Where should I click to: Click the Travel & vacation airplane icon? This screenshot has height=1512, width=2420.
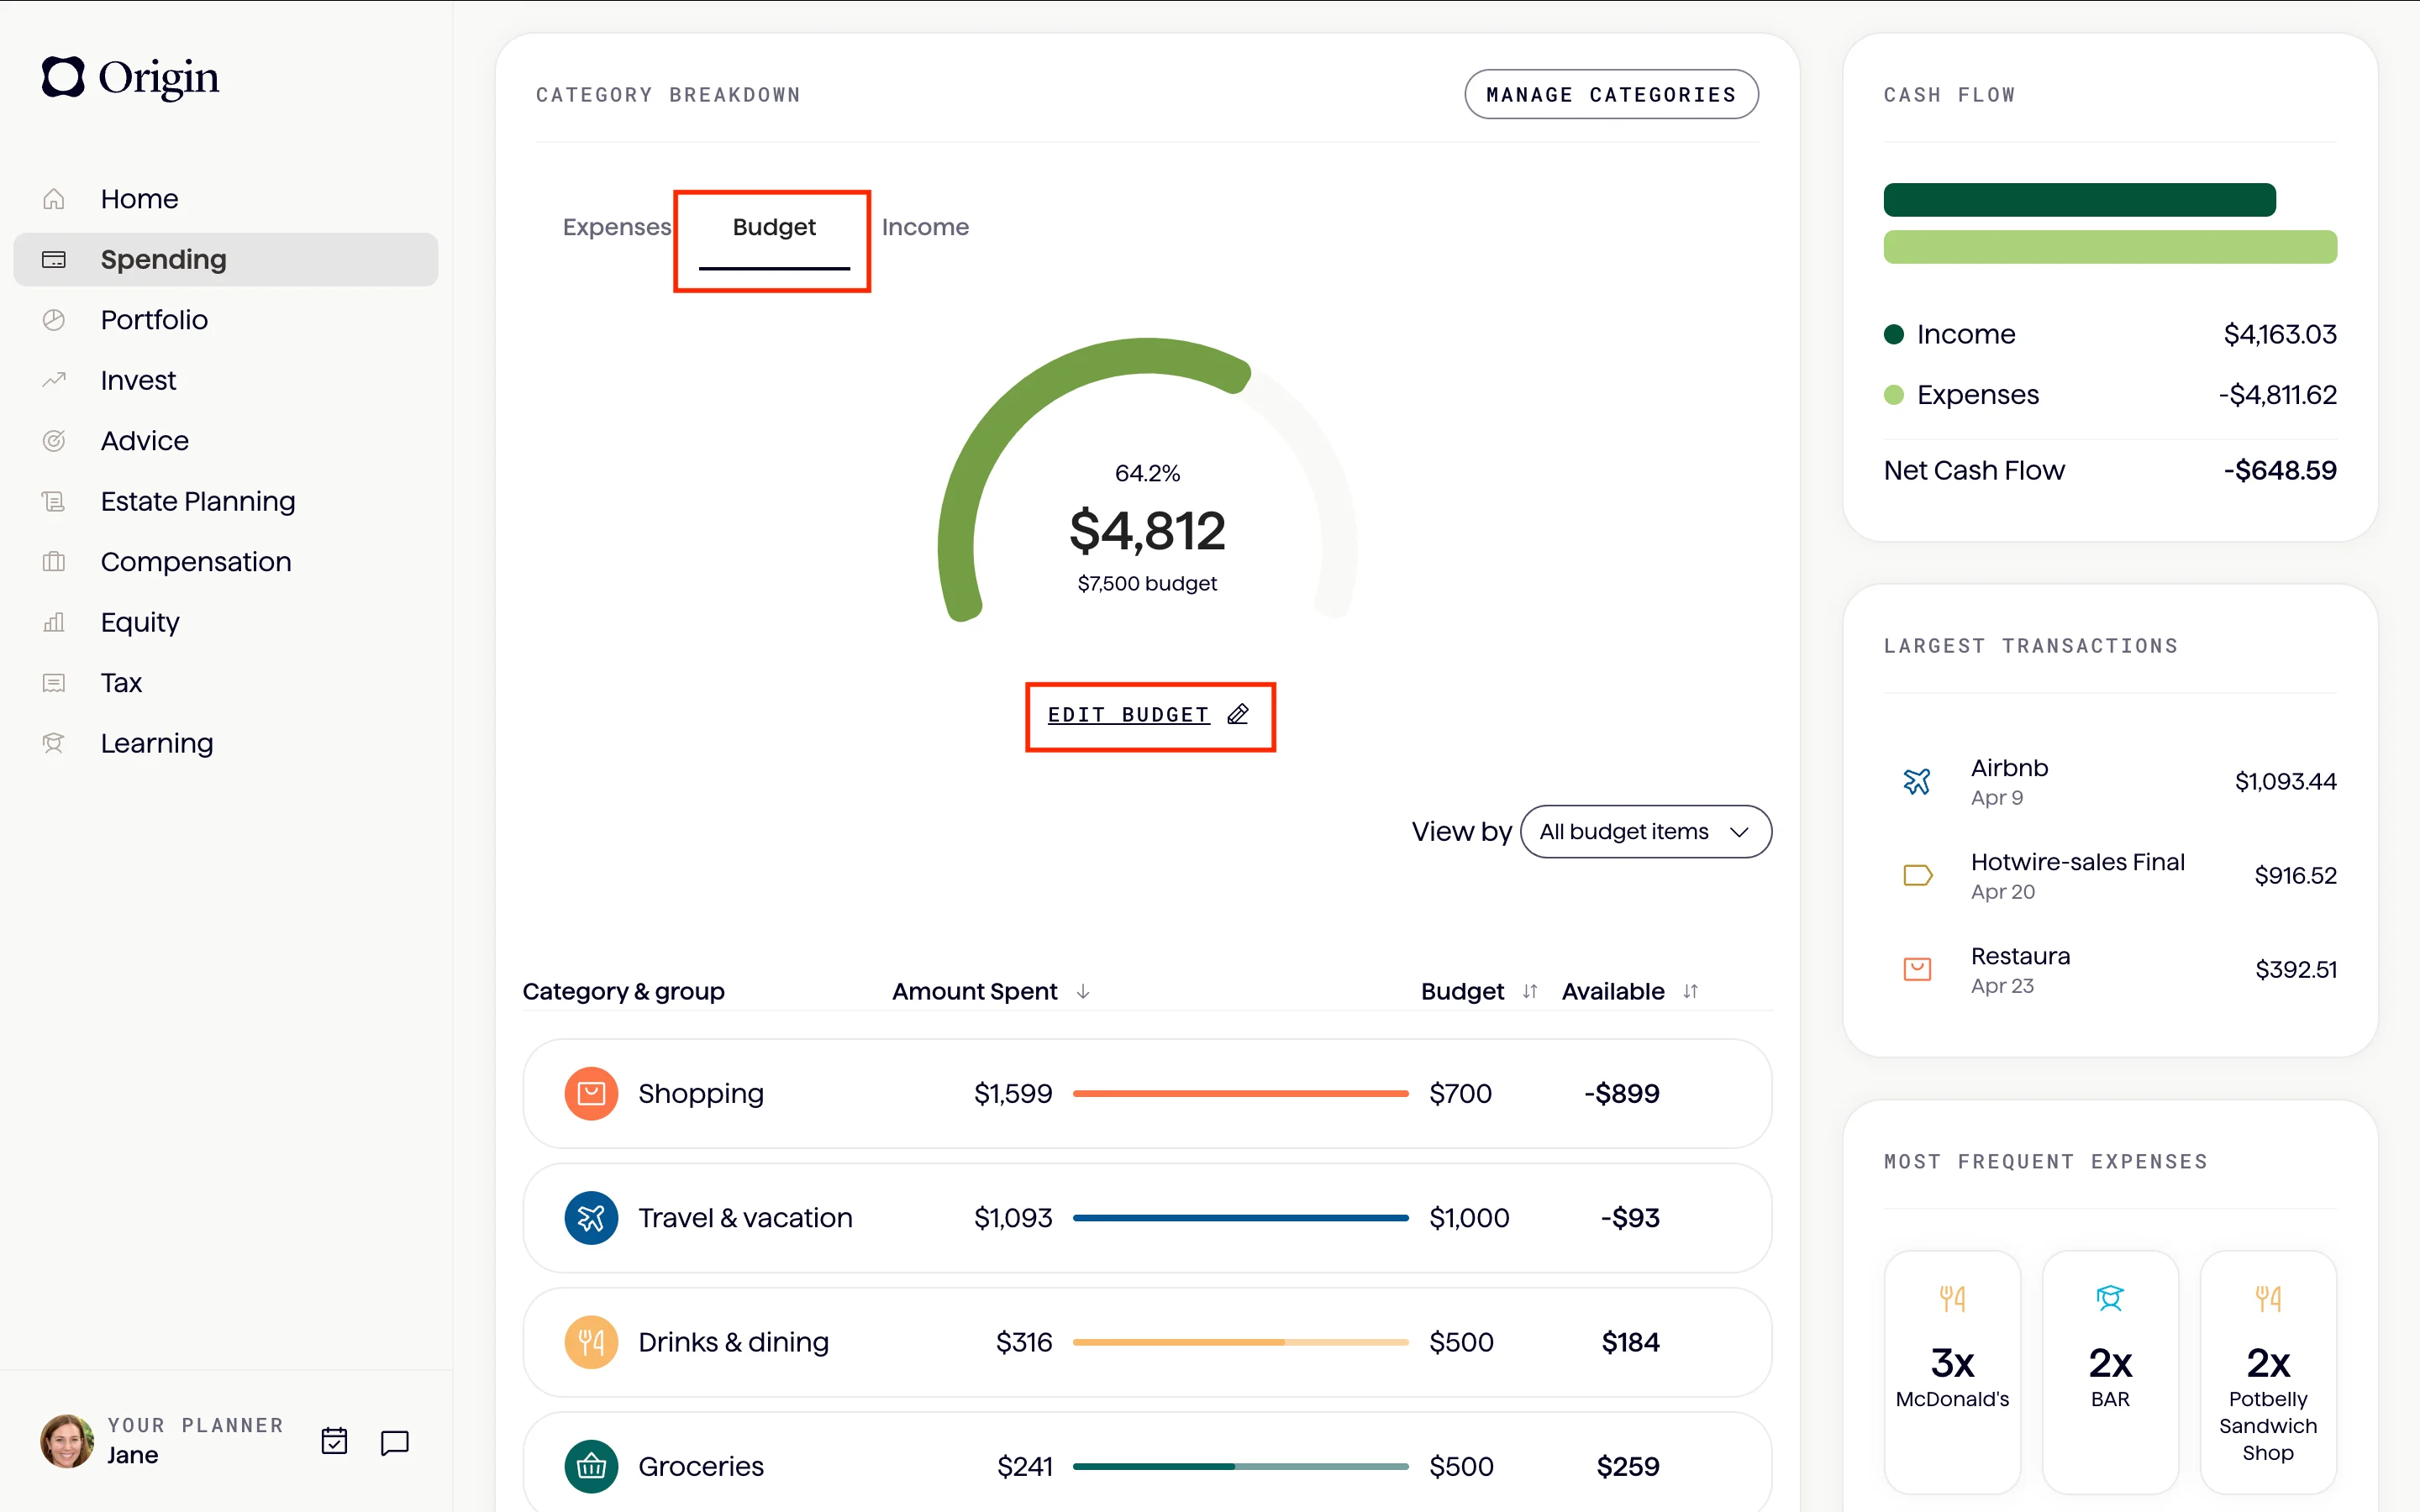(591, 1217)
